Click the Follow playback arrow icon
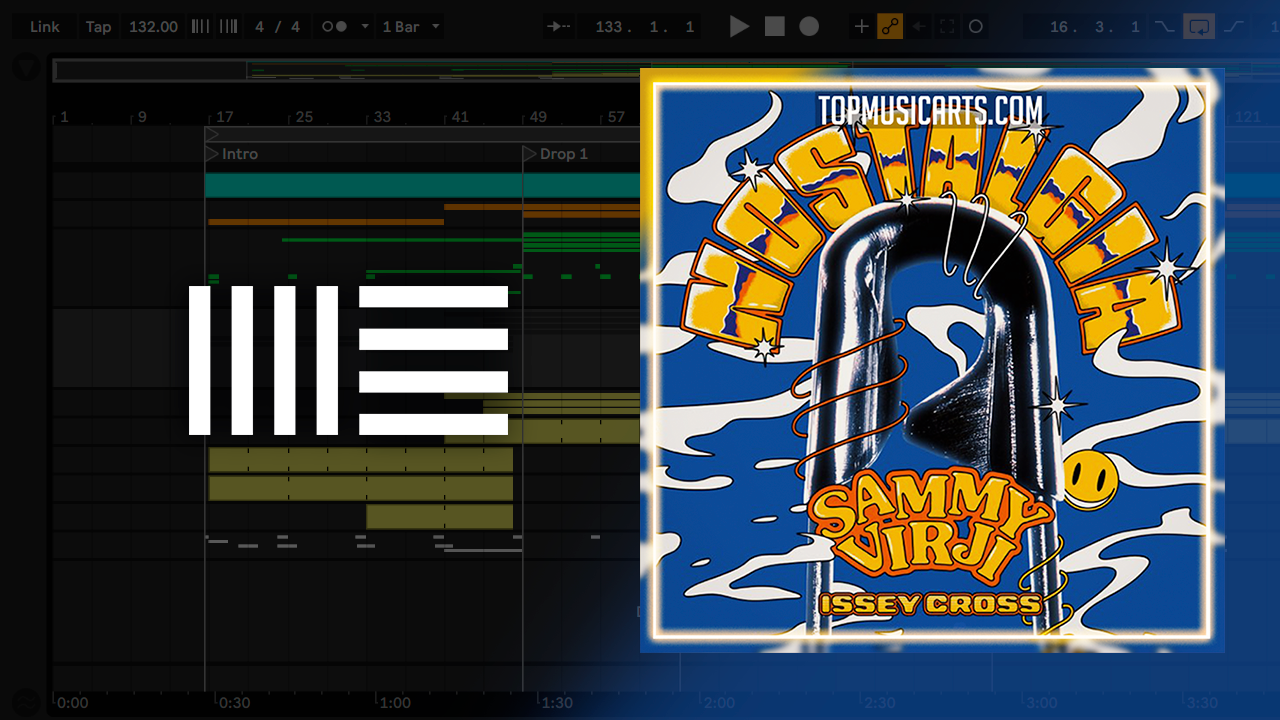Screen dimensions: 1280x720 pyautogui.click(x=559, y=27)
